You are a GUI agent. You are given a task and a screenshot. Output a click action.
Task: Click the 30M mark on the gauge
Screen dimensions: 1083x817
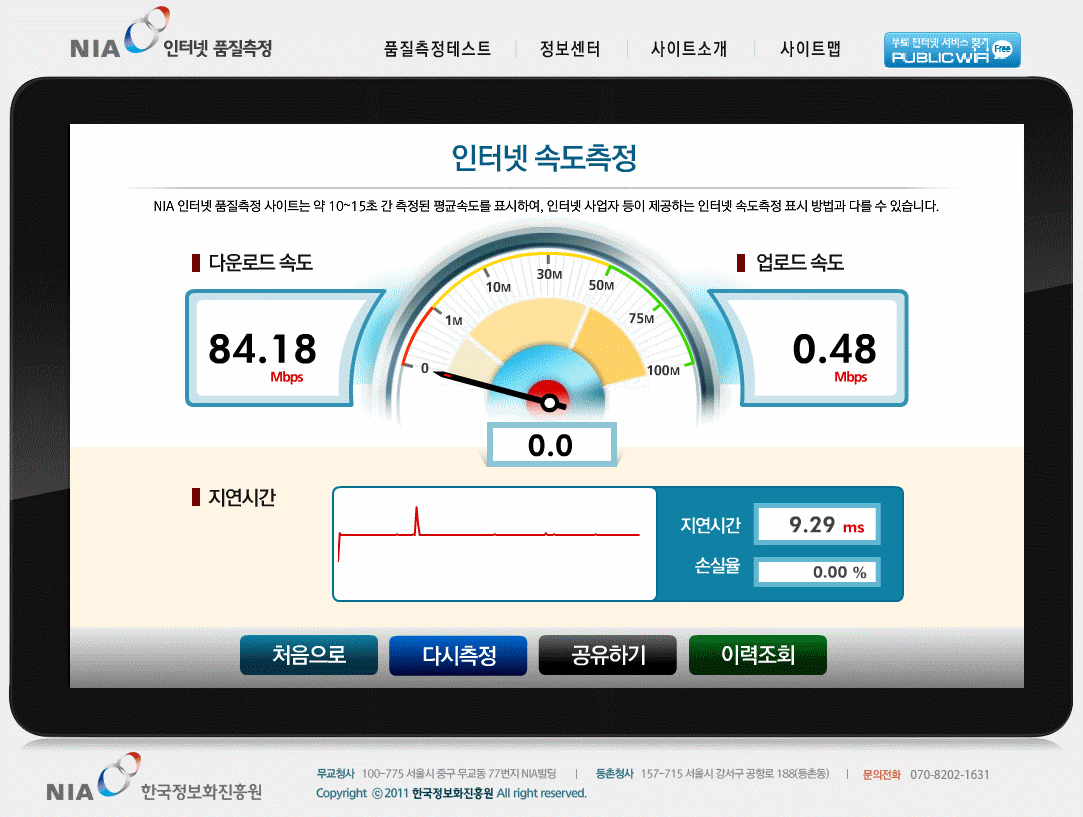pos(549,274)
